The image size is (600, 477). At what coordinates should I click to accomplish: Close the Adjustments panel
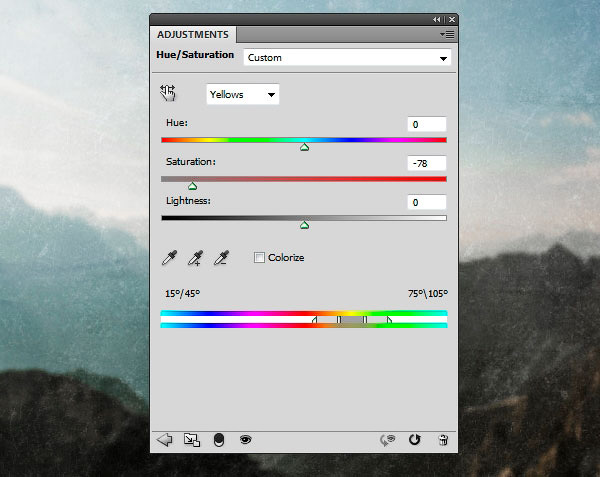click(x=452, y=19)
